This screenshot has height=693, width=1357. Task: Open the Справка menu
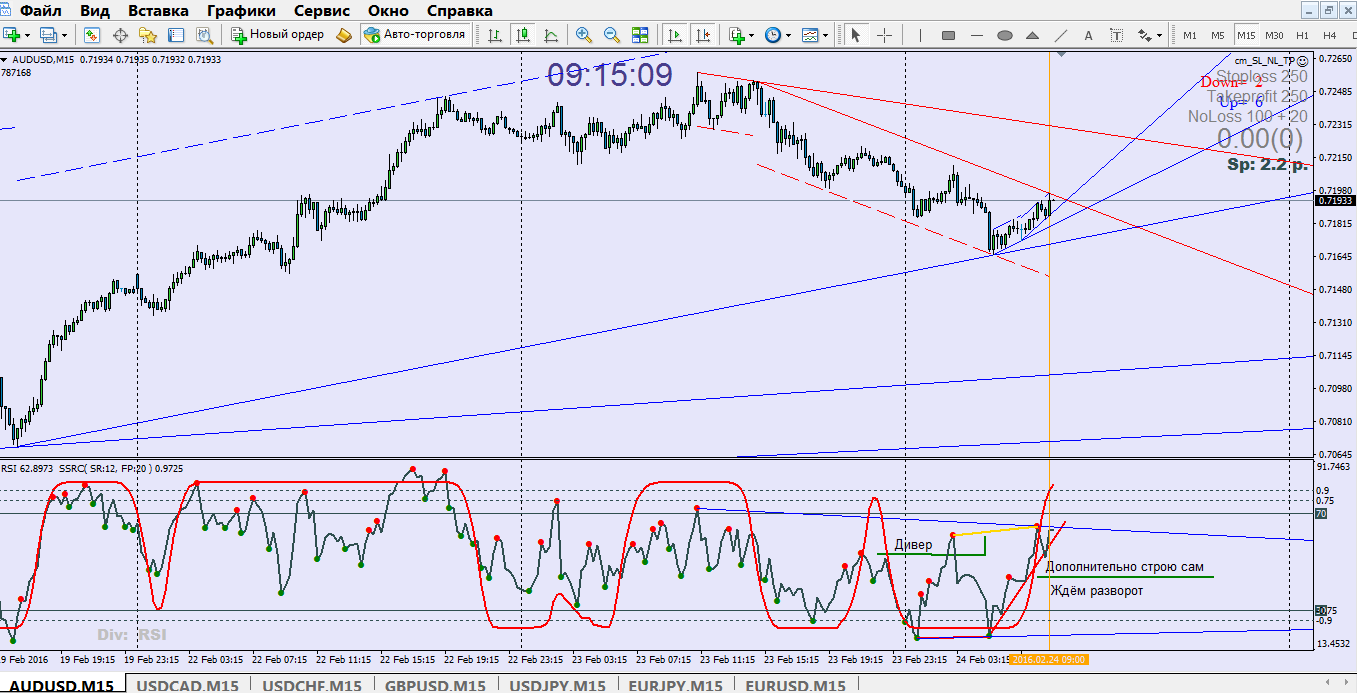459,11
